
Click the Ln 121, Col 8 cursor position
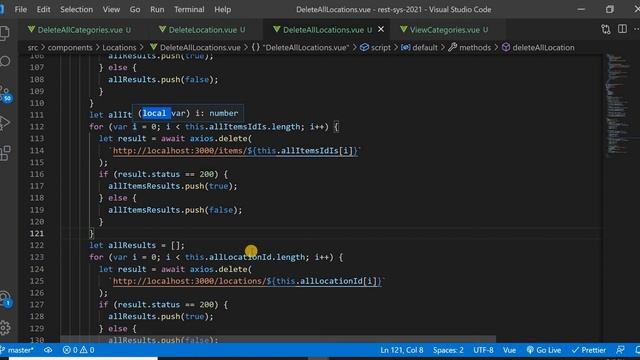pyautogui.click(x=402, y=350)
